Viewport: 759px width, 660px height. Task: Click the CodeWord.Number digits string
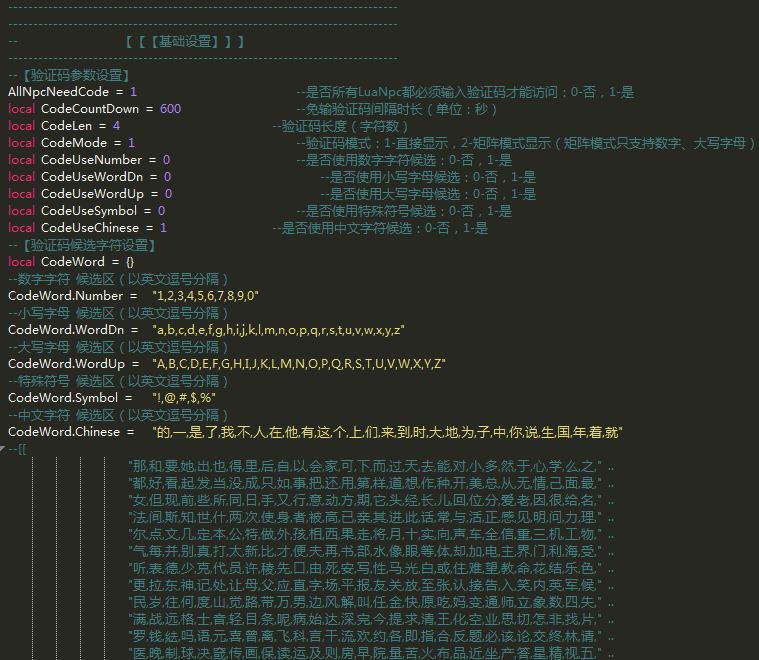click(x=205, y=296)
